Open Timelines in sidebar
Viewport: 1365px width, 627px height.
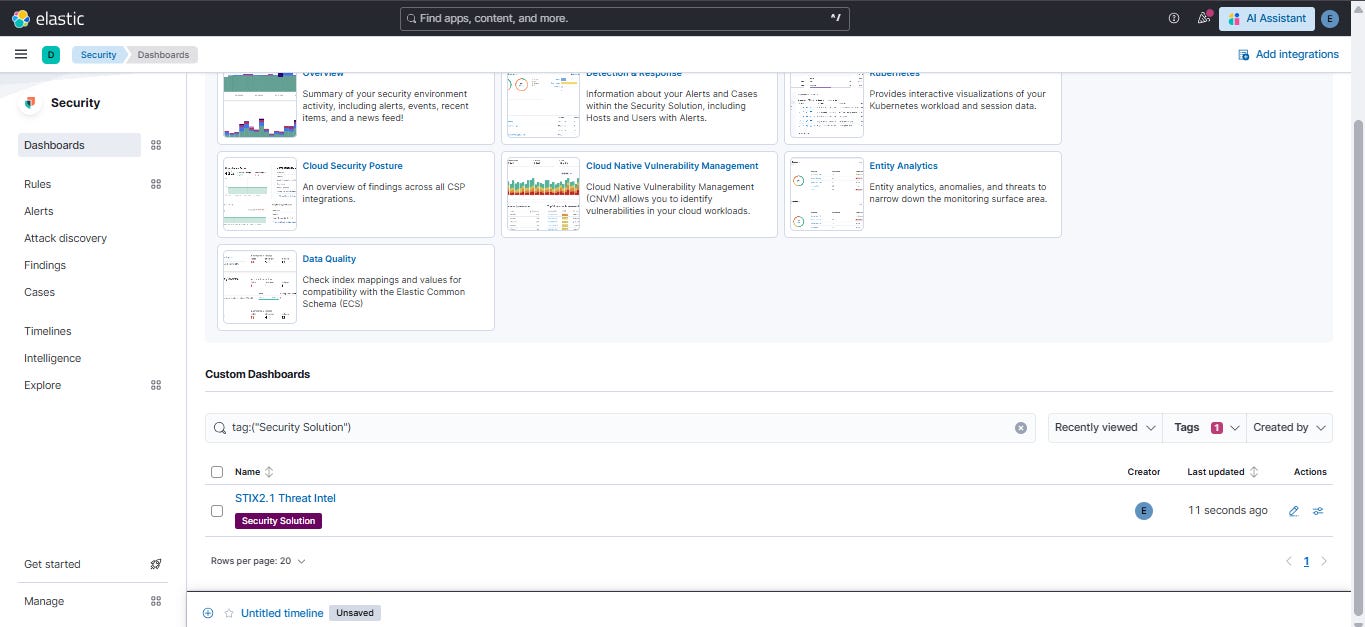48,331
